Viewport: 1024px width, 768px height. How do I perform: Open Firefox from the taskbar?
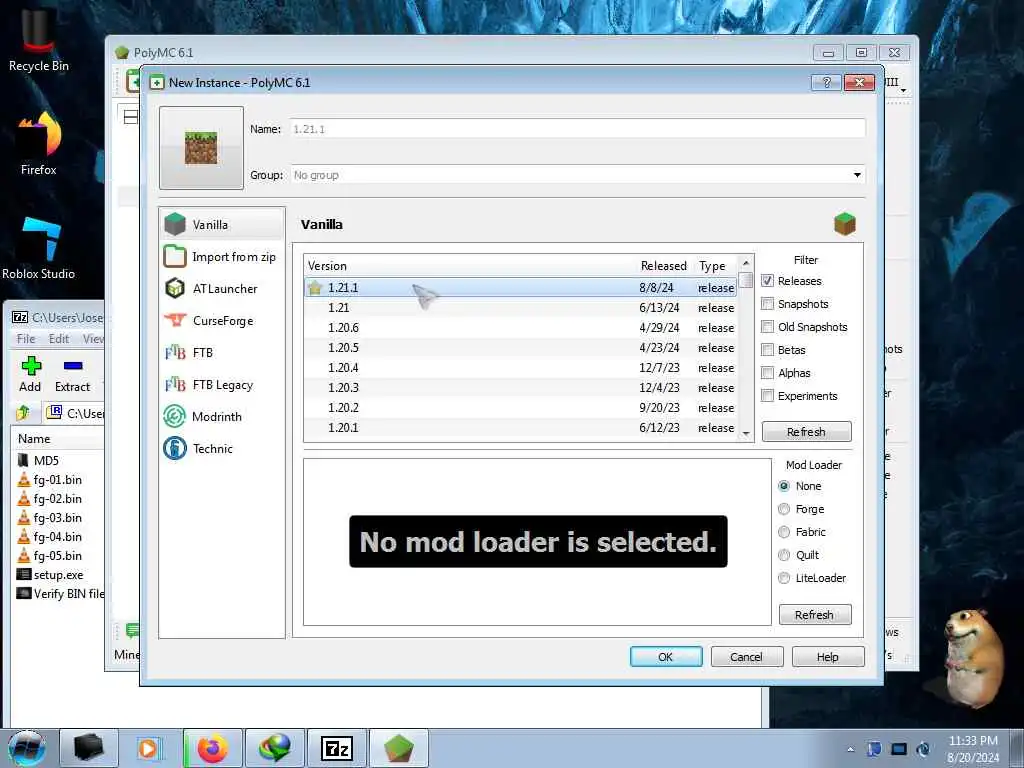[212, 748]
